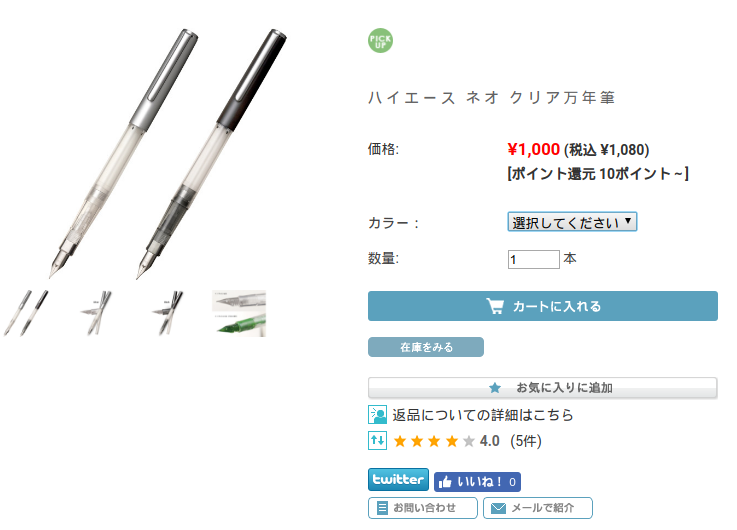This screenshot has width=737, height=530.
Task: Select the fourth thumbnail showing green nib
Action: tap(239, 313)
